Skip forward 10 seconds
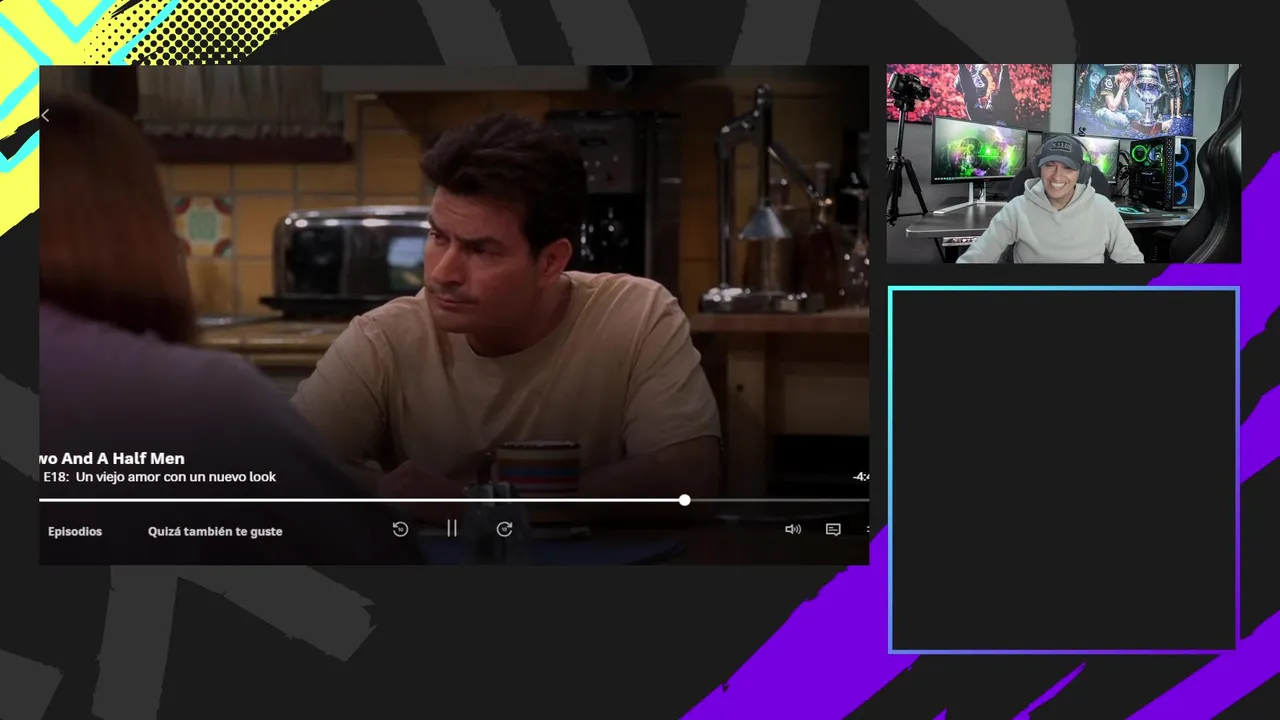This screenshot has width=1280, height=720. pyautogui.click(x=505, y=529)
